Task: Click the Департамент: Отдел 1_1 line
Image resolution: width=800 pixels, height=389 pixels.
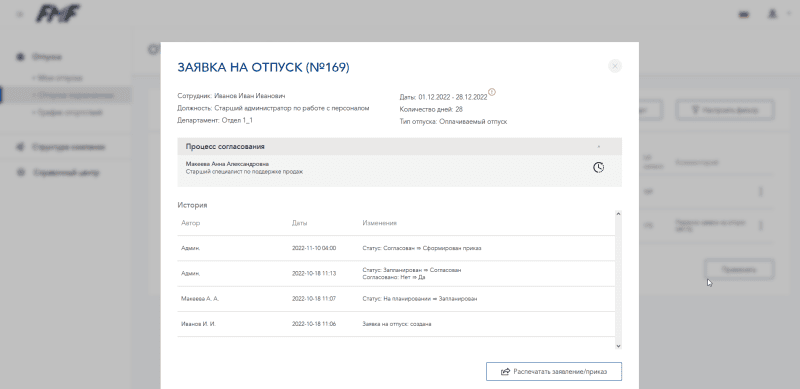Action: pyautogui.click(x=215, y=120)
